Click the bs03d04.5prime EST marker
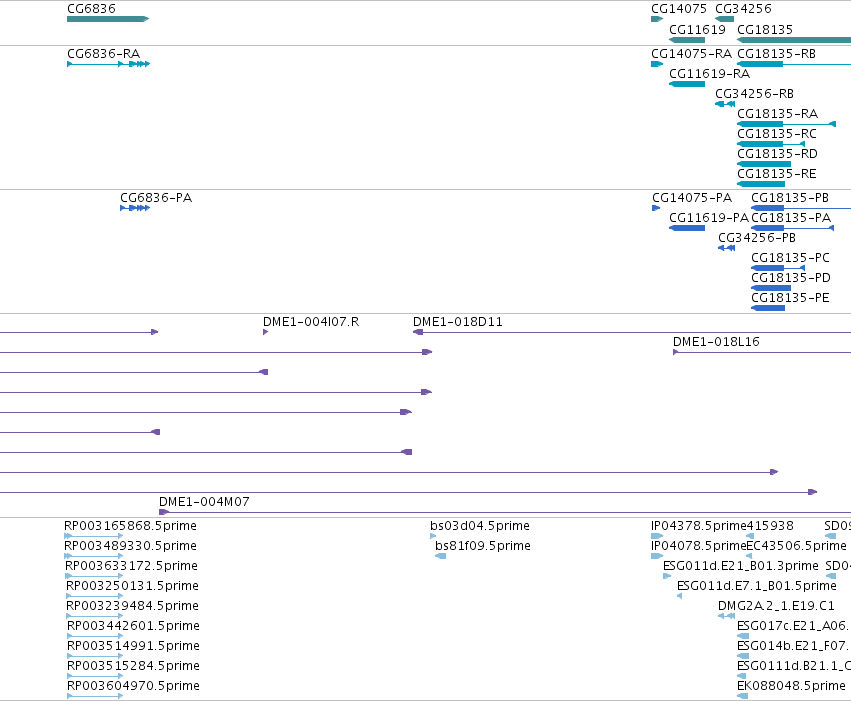 tap(433, 536)
